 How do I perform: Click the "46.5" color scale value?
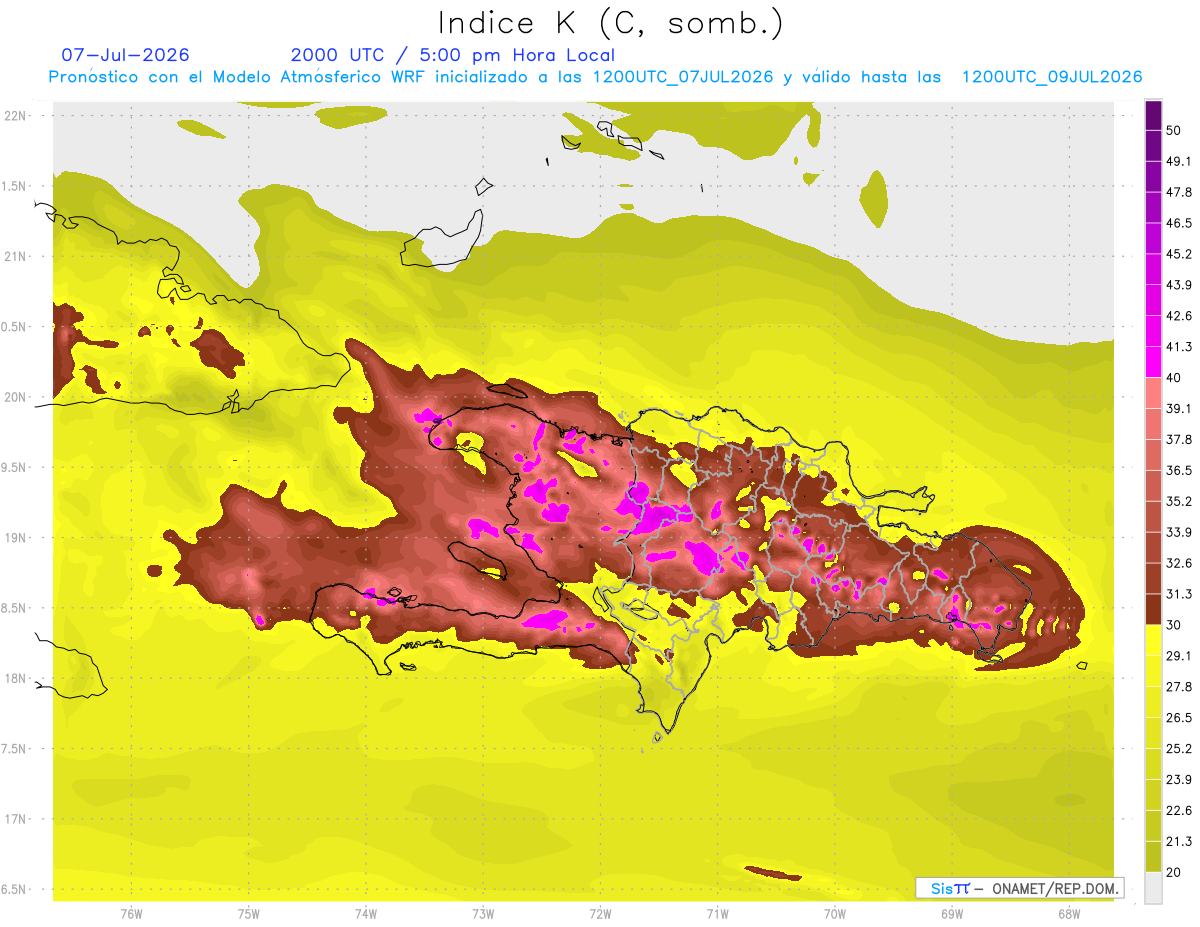point(1179,223)
